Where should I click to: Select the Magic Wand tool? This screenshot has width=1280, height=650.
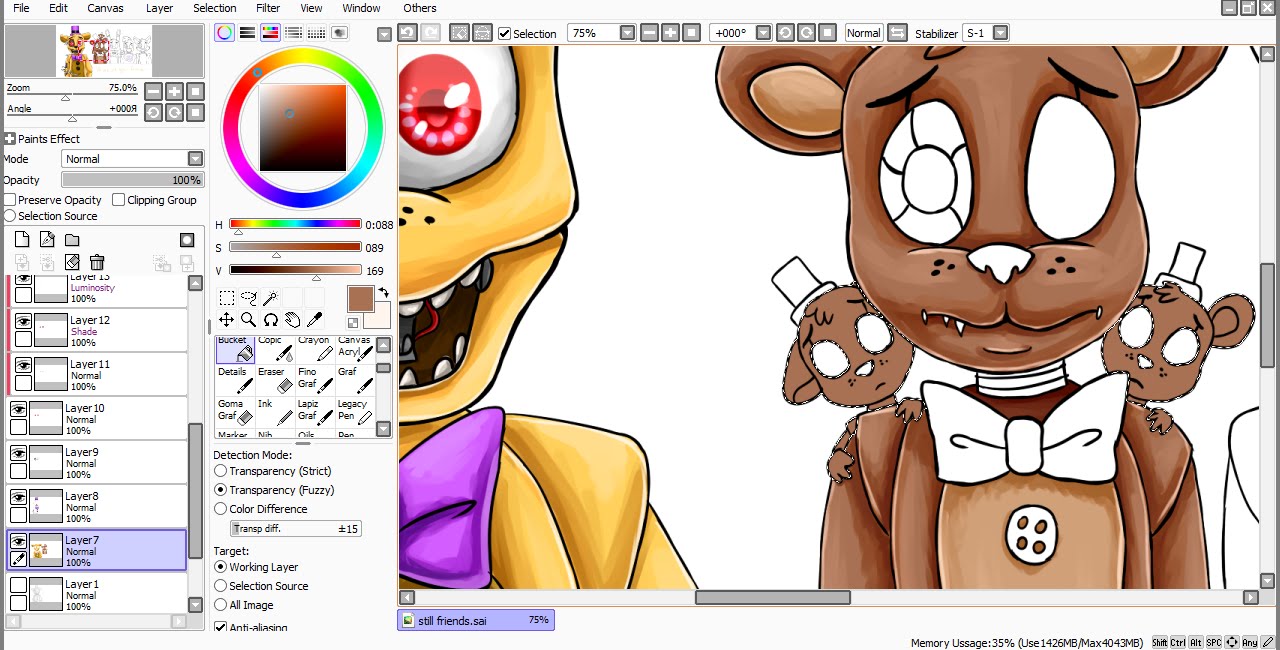point(270,298)
